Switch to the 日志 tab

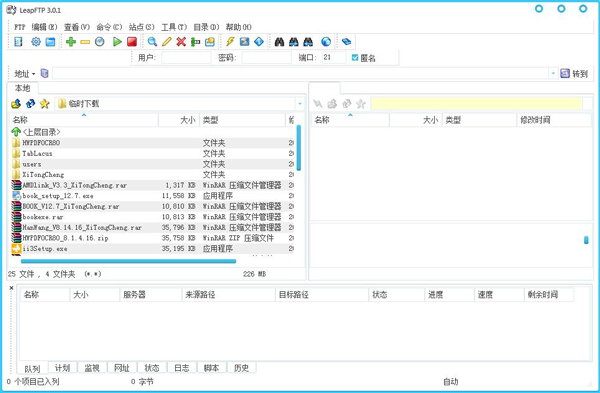point(181,368)
